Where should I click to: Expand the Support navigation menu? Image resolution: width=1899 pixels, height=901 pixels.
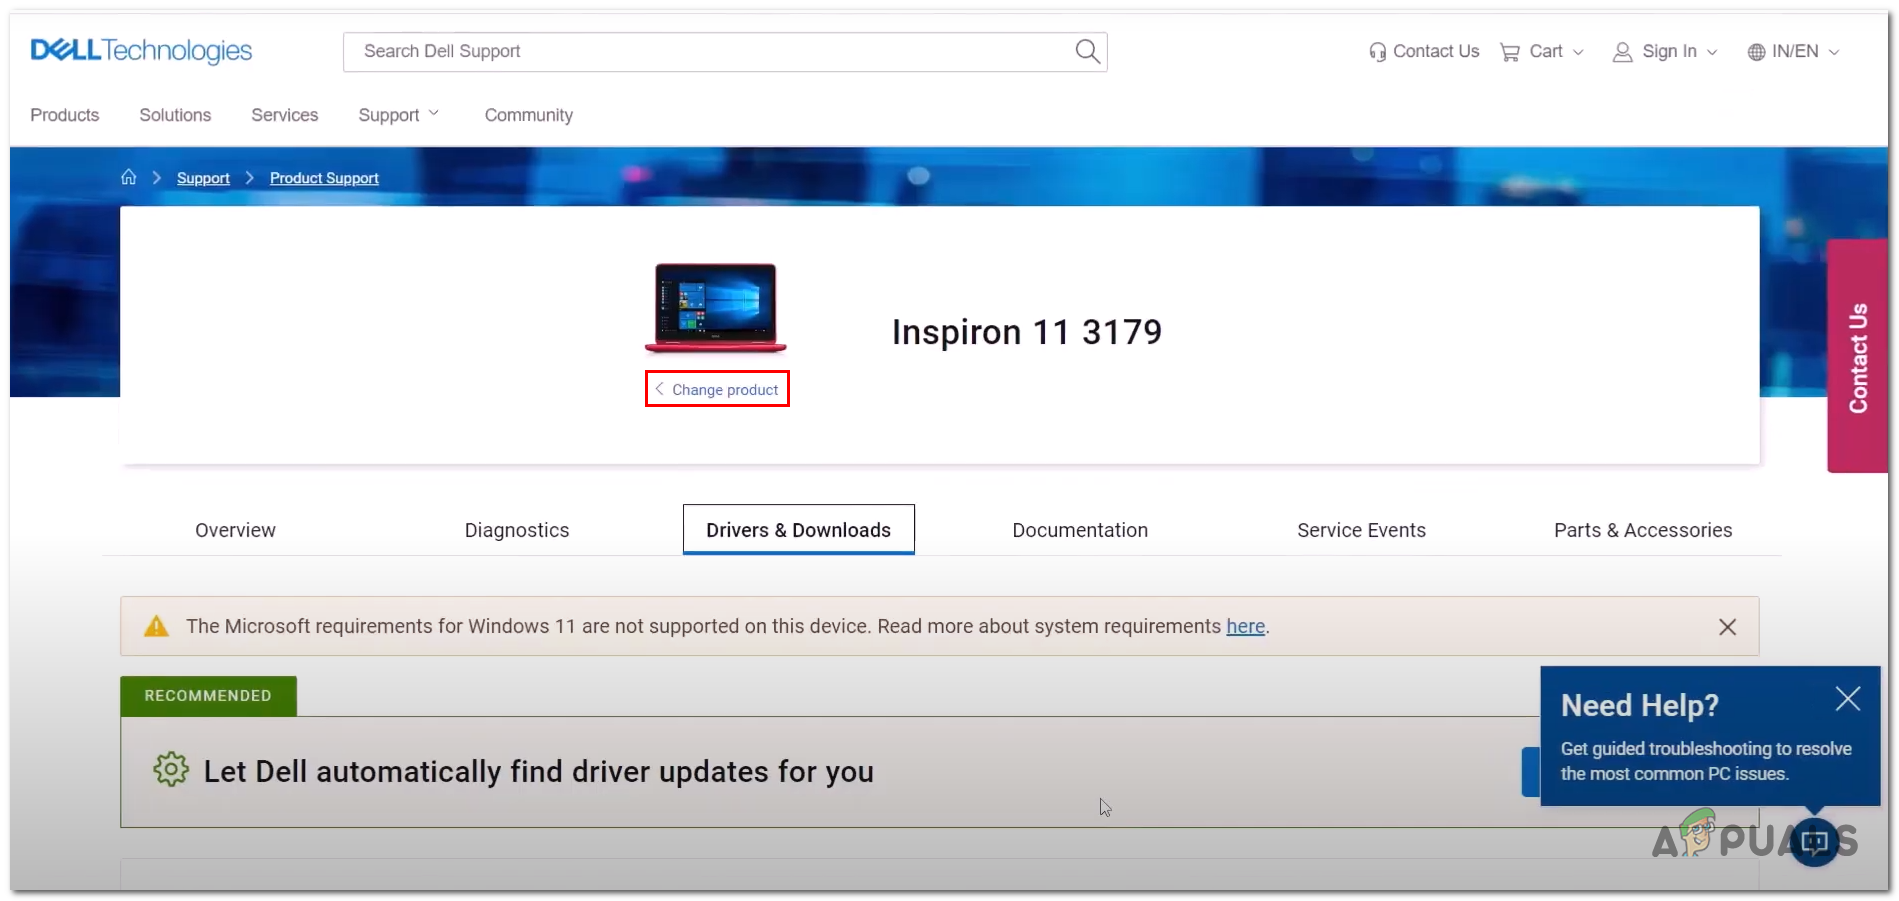399,115
